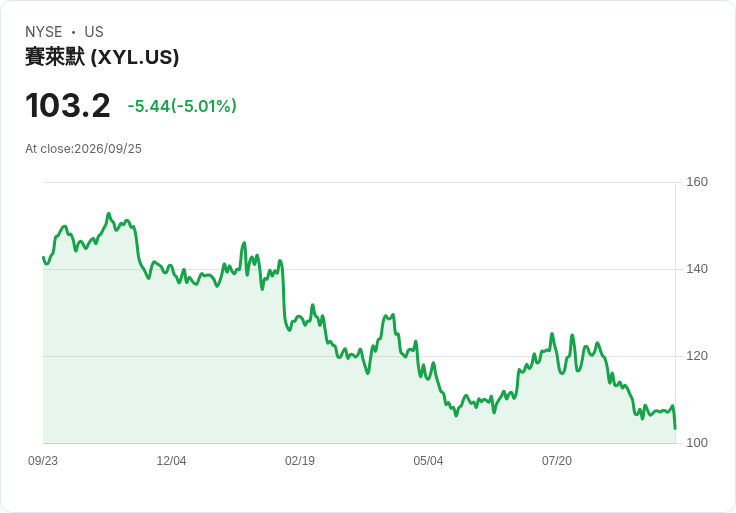
Task: Open the 賽萊默 (XYL.US) stock title
Action: (102, 57)
